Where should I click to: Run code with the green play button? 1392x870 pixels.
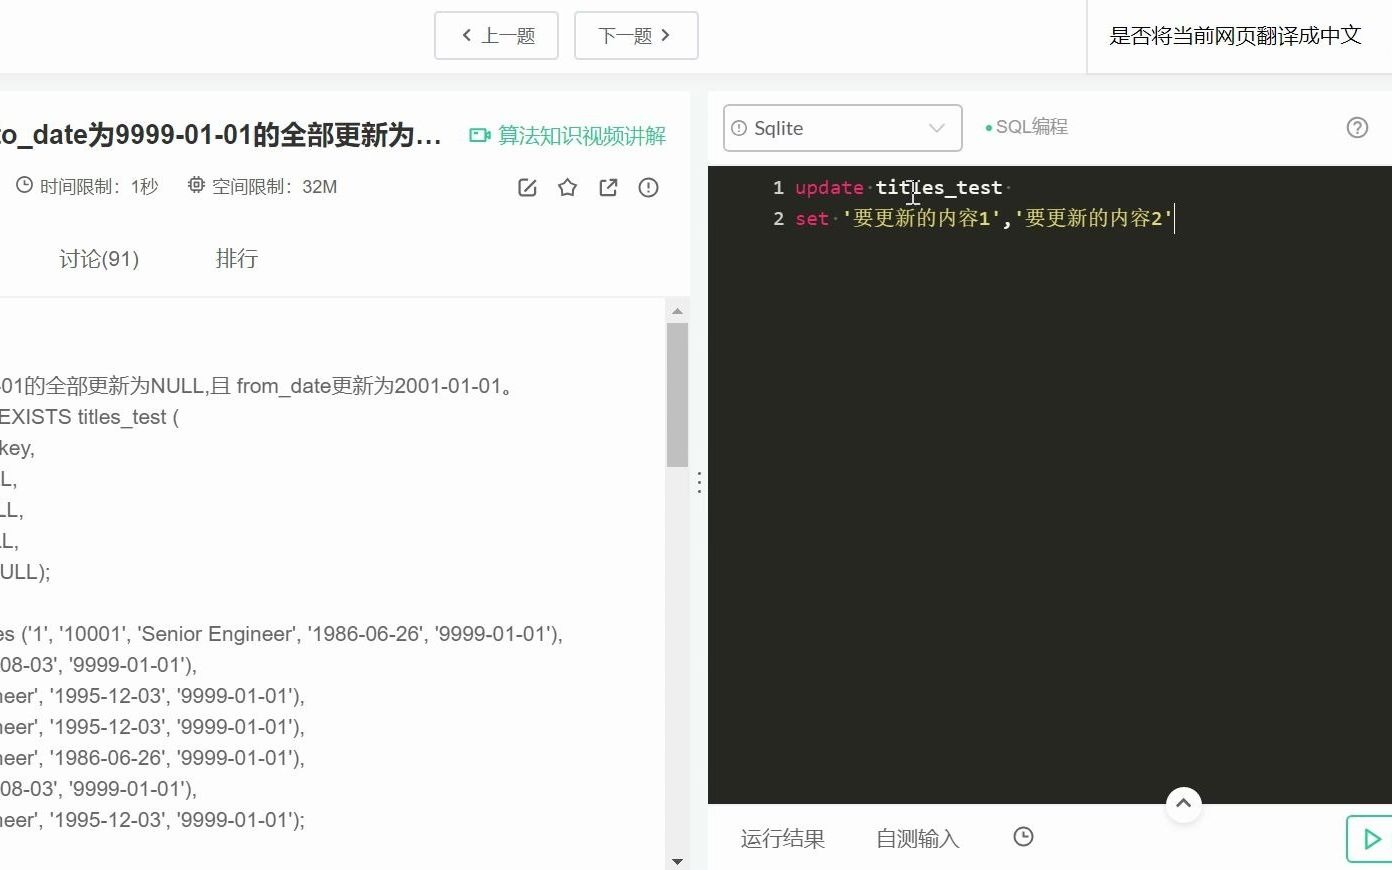click(x=1370, y=838)
